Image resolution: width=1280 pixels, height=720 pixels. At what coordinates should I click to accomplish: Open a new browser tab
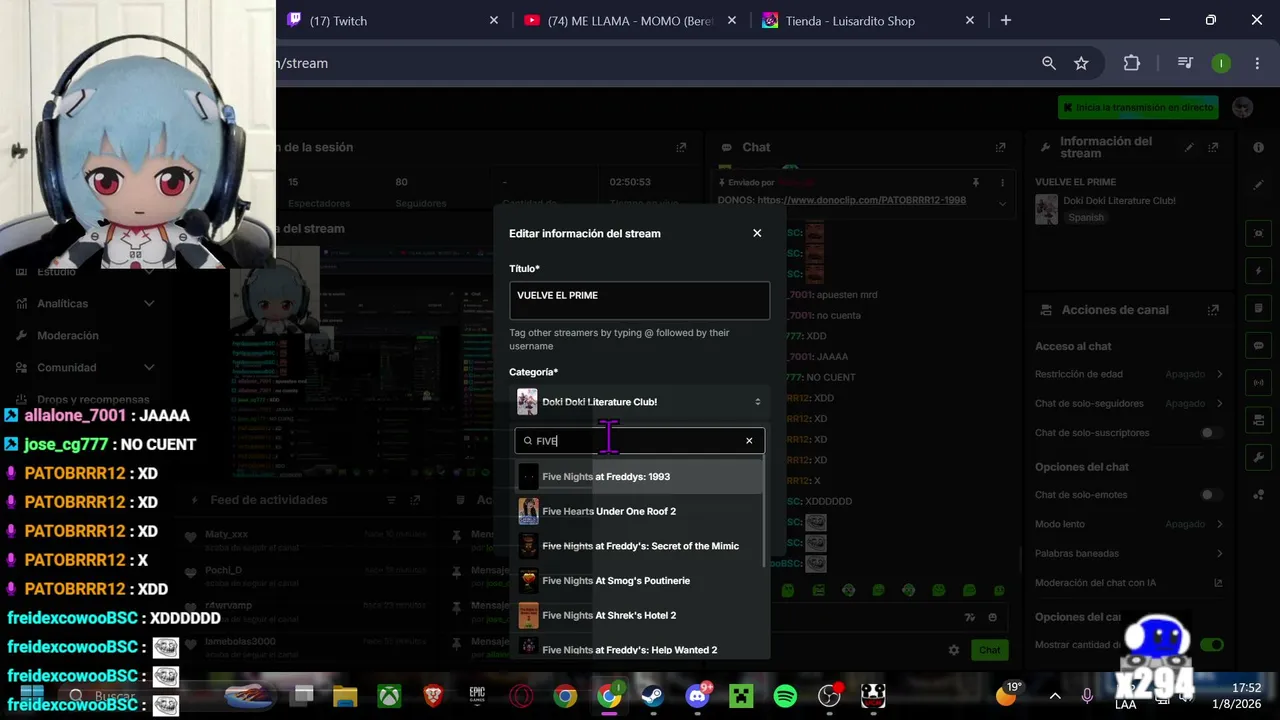1006,20
